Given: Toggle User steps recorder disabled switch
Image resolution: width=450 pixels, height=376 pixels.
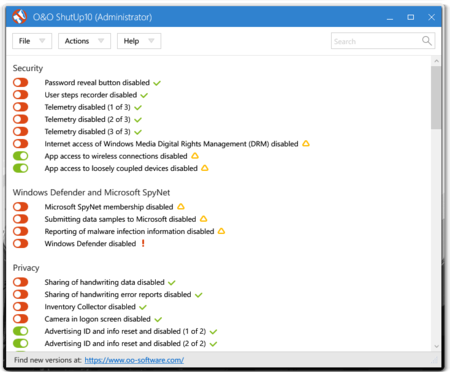Looking at the screenshot, I should [x=21, y=95].
